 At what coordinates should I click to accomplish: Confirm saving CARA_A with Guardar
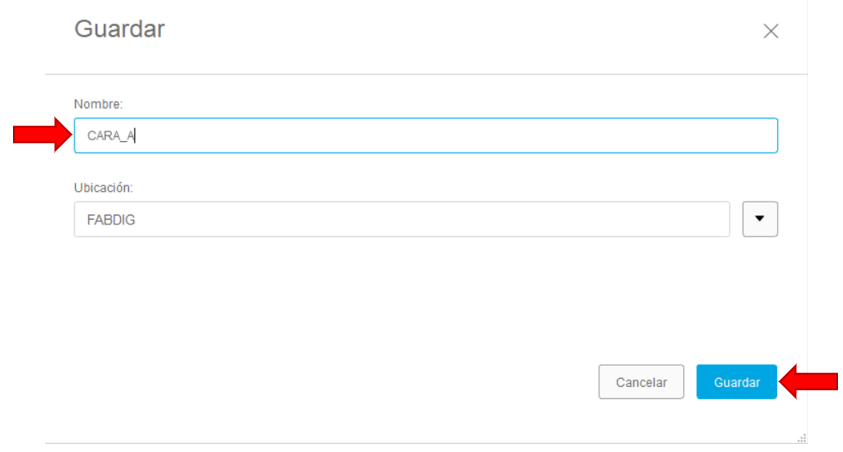pos(737,382)
